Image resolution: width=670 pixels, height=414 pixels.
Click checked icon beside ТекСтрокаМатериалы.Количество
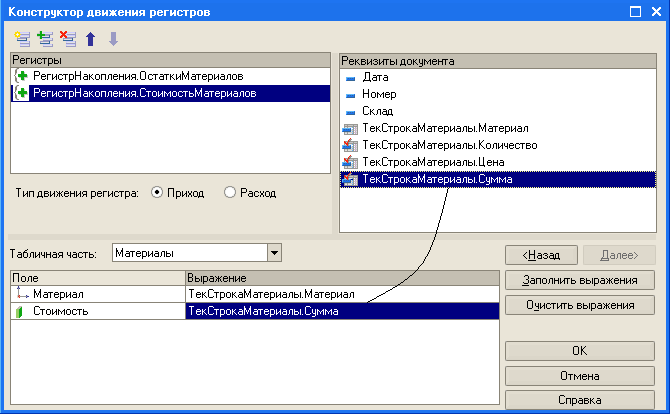(350, 145)
